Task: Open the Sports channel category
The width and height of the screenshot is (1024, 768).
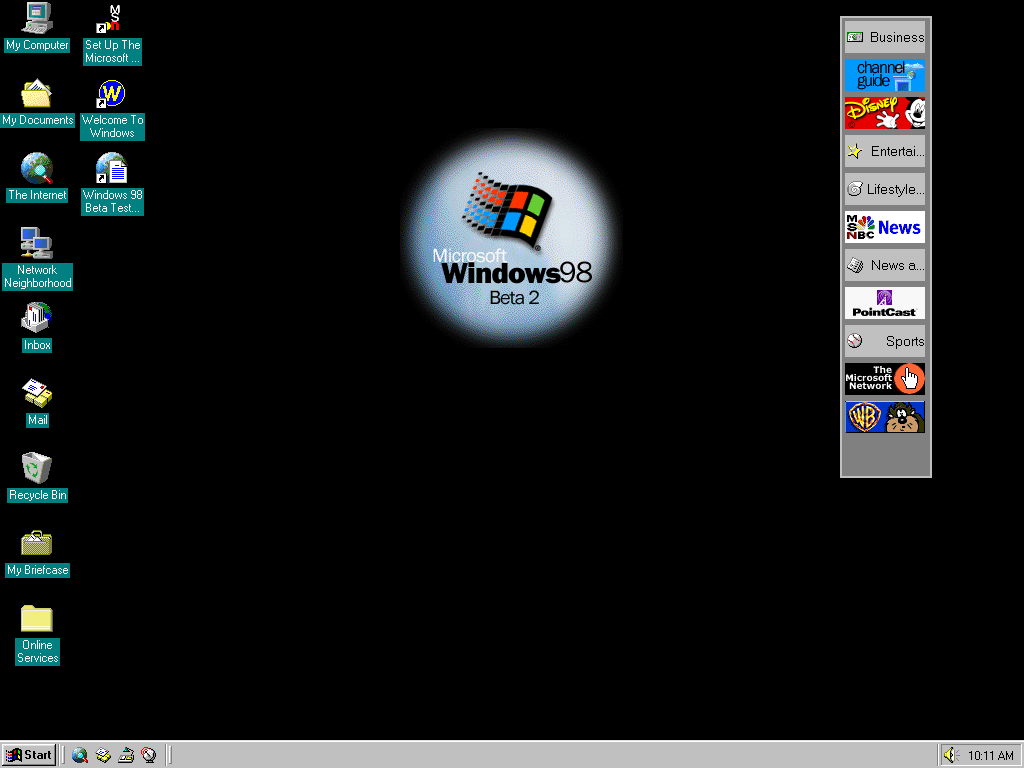Action: pos(885,341)
